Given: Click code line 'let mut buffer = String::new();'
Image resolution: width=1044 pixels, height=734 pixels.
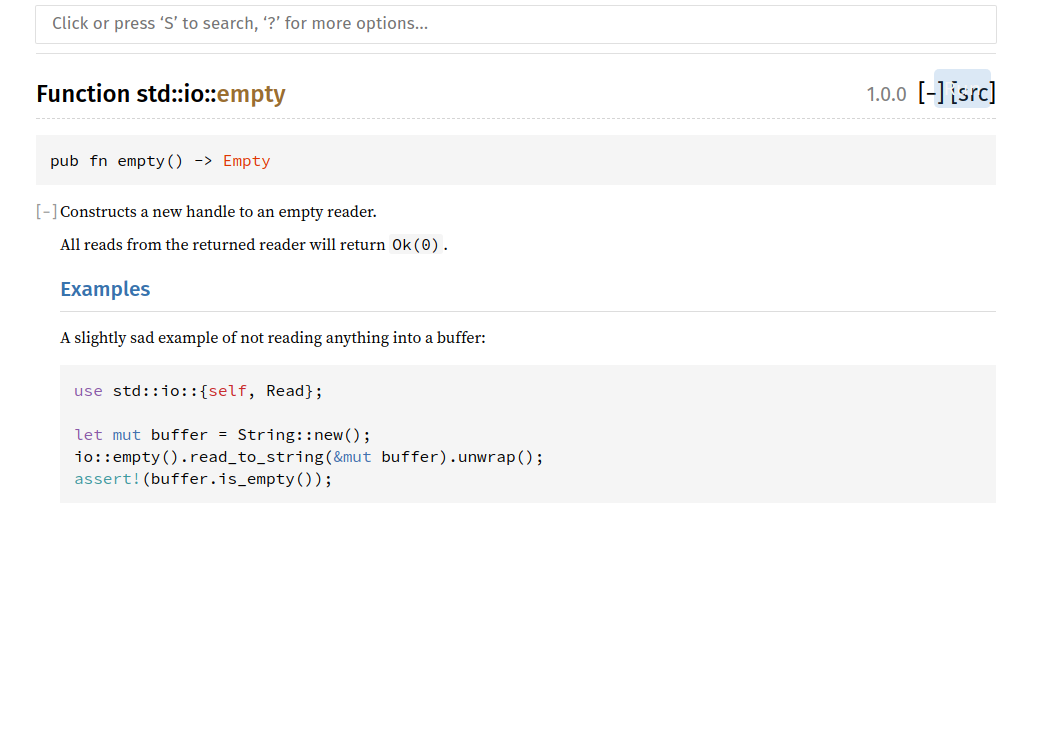Looking at the screenshot, I should pyautogui.click(x=222, y=435).
